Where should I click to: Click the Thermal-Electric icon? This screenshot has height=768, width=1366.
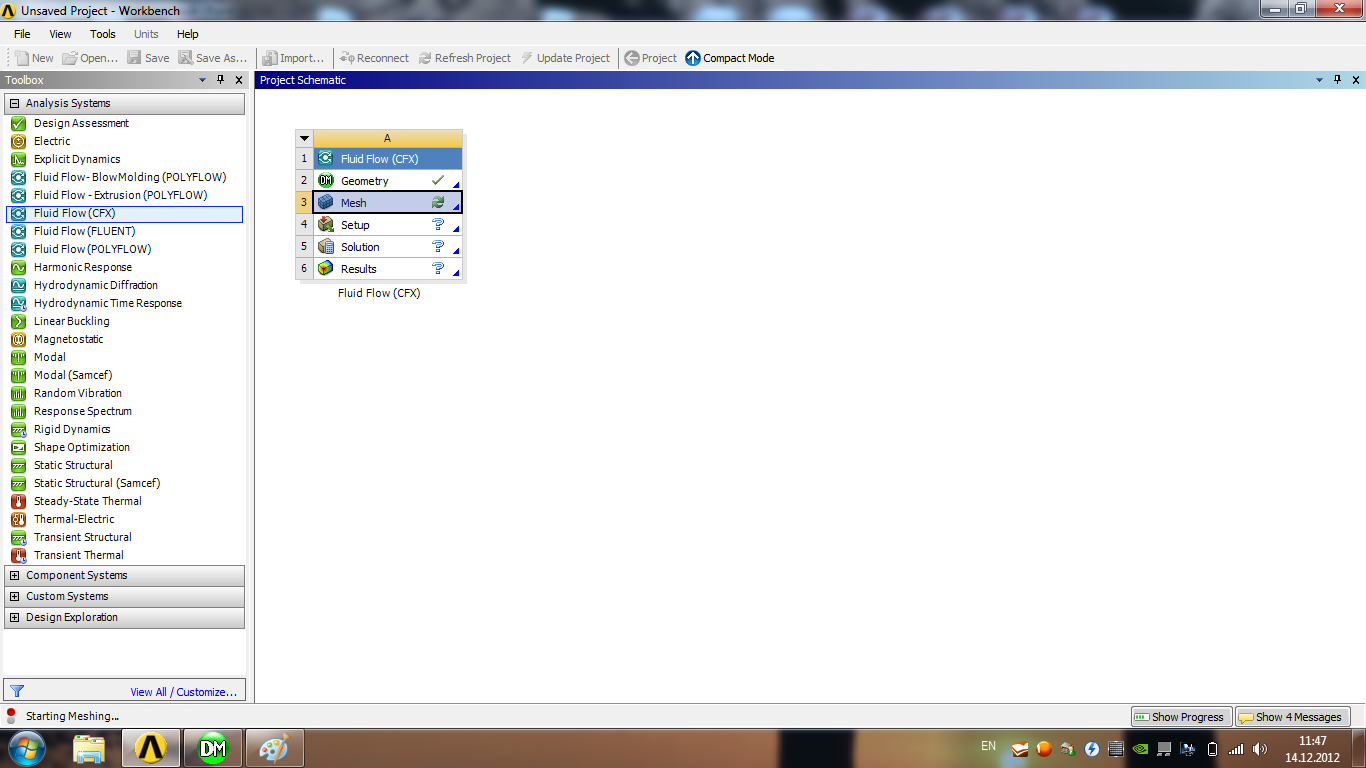(x=18, y=519)
